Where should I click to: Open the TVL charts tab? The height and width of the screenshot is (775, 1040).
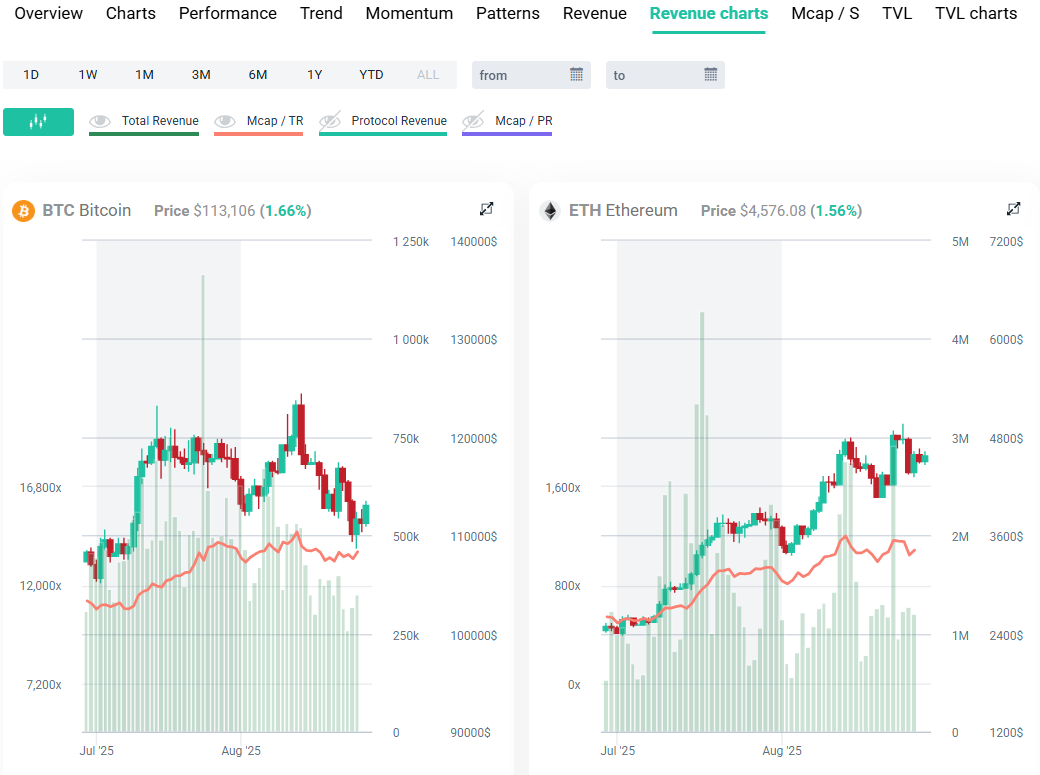tap(976, 13)
